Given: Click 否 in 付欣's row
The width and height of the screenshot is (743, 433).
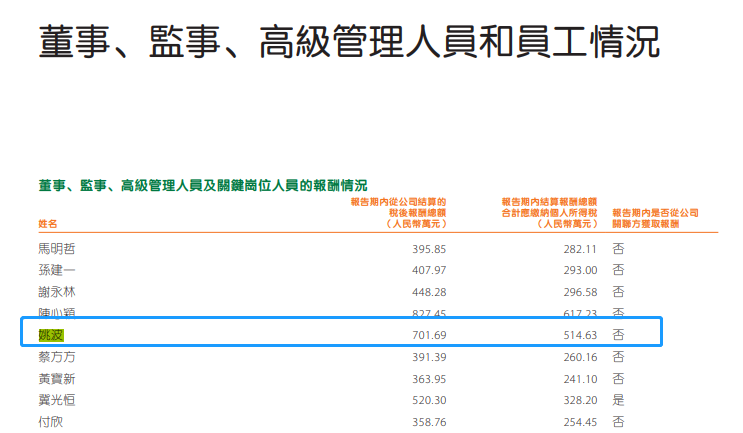Looking at the screenshot, I should (618, 422).
